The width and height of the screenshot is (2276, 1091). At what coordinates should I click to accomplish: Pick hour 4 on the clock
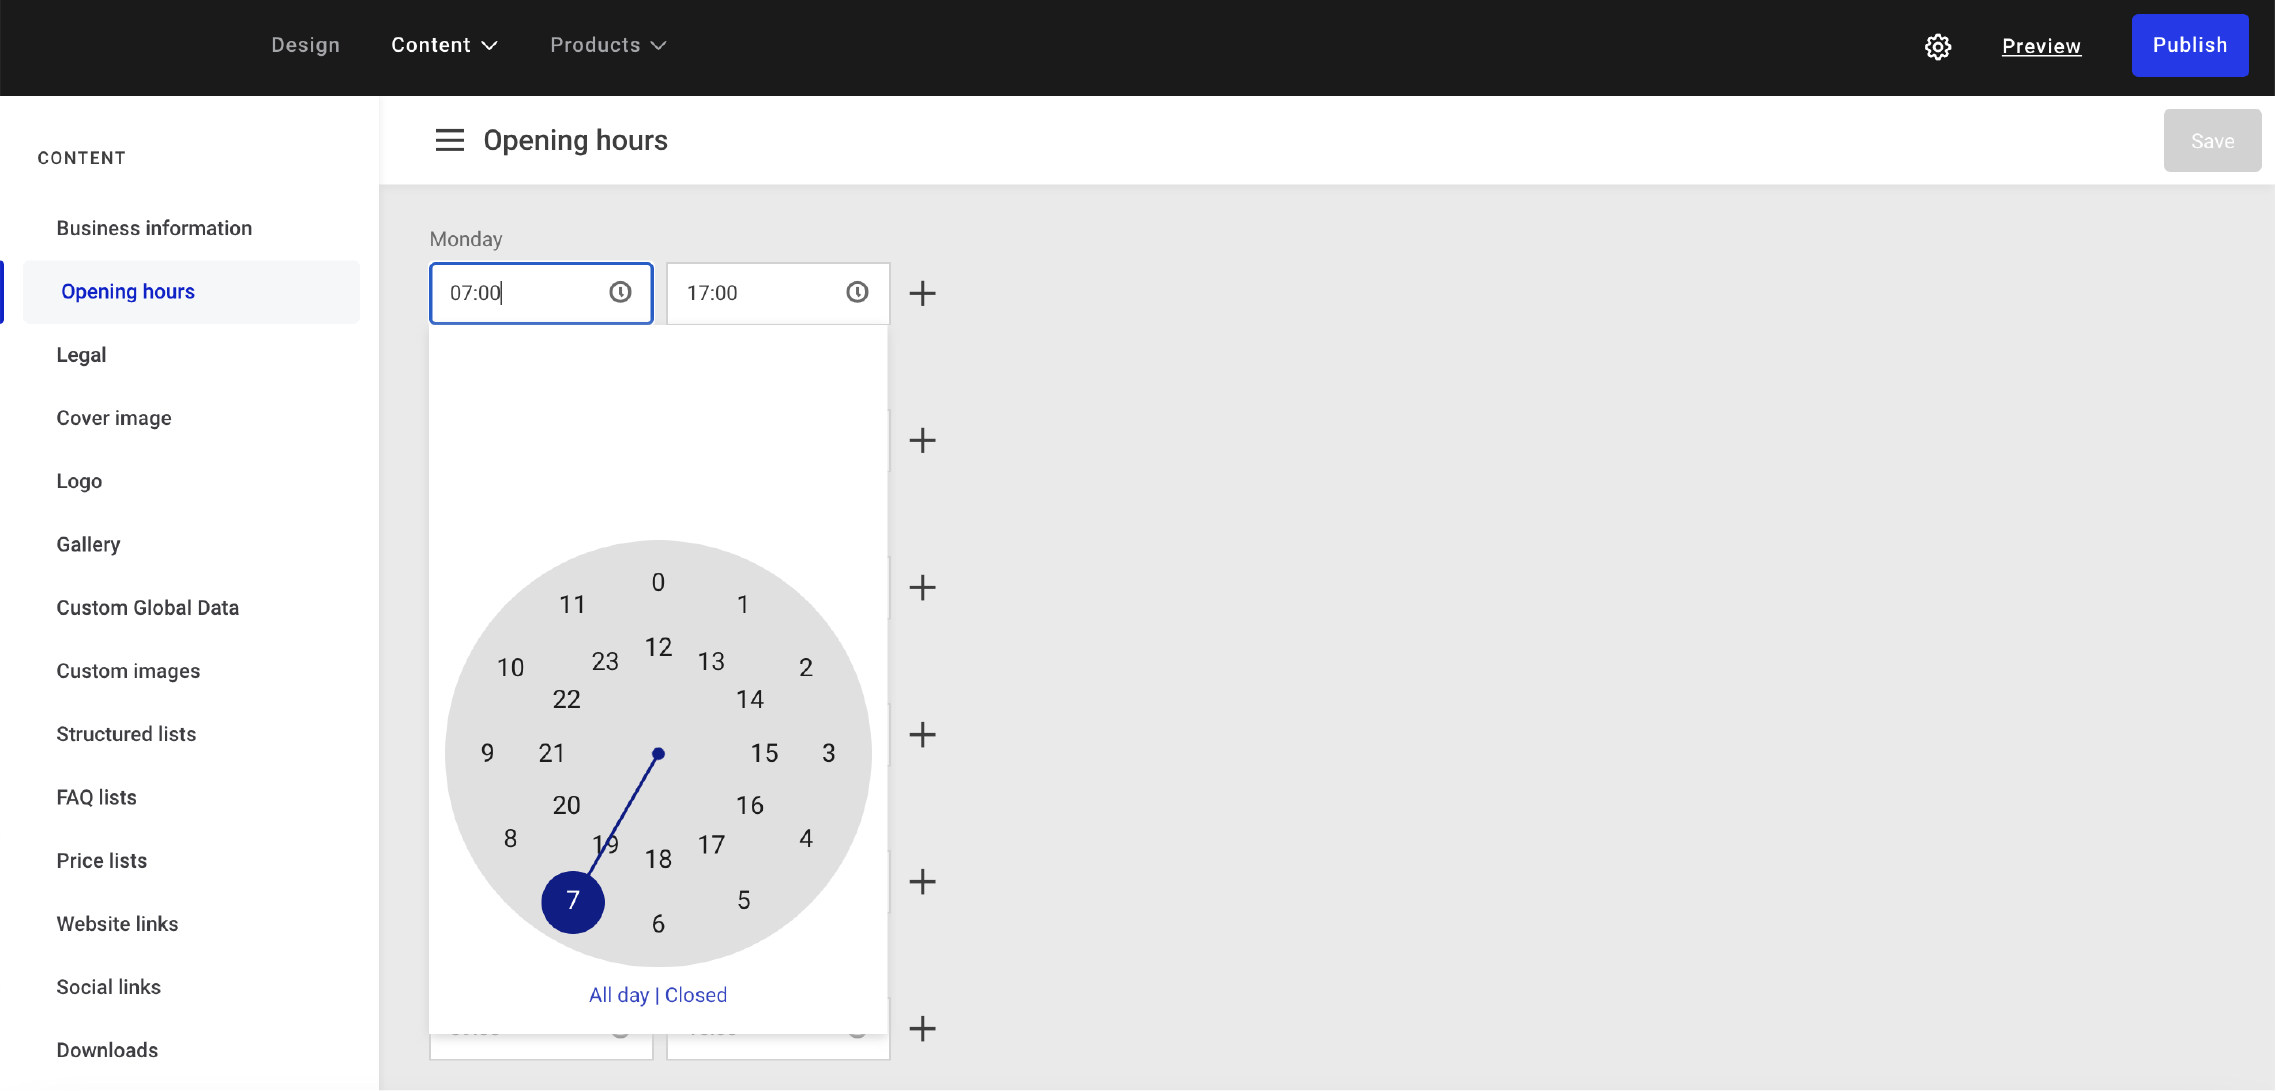point(806,838)
